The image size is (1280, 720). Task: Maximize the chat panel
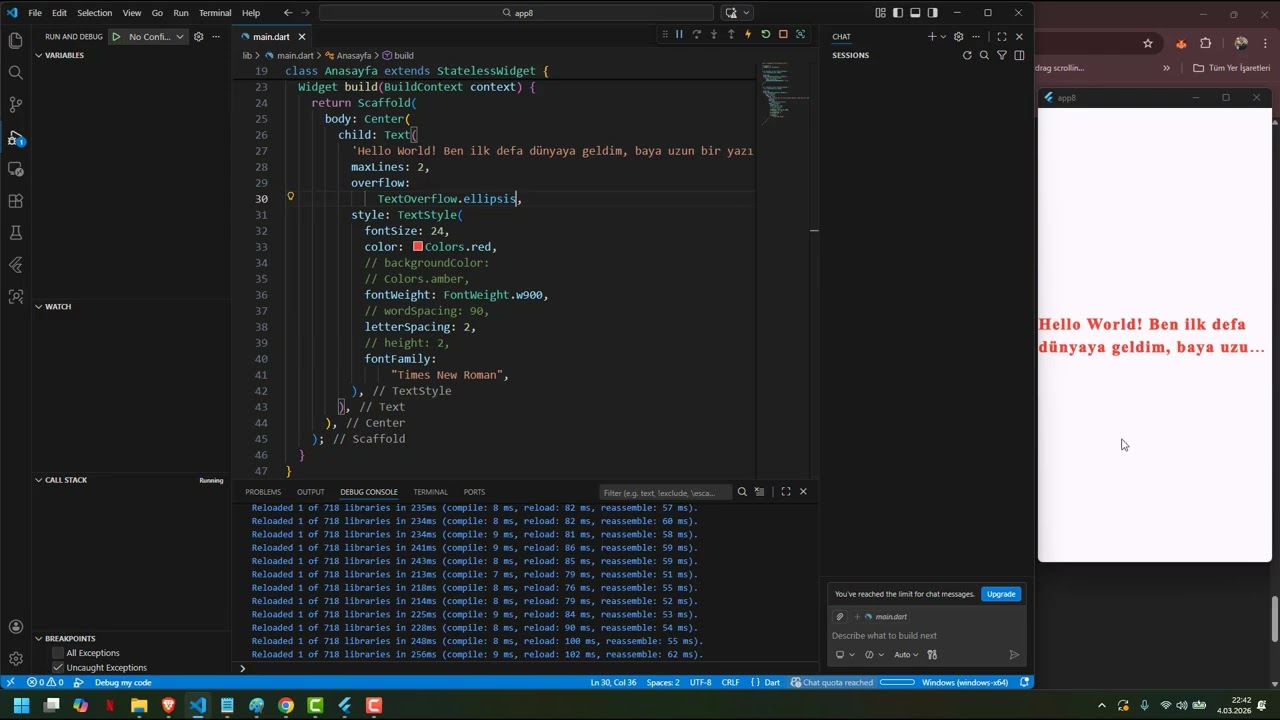(1002, 37)
